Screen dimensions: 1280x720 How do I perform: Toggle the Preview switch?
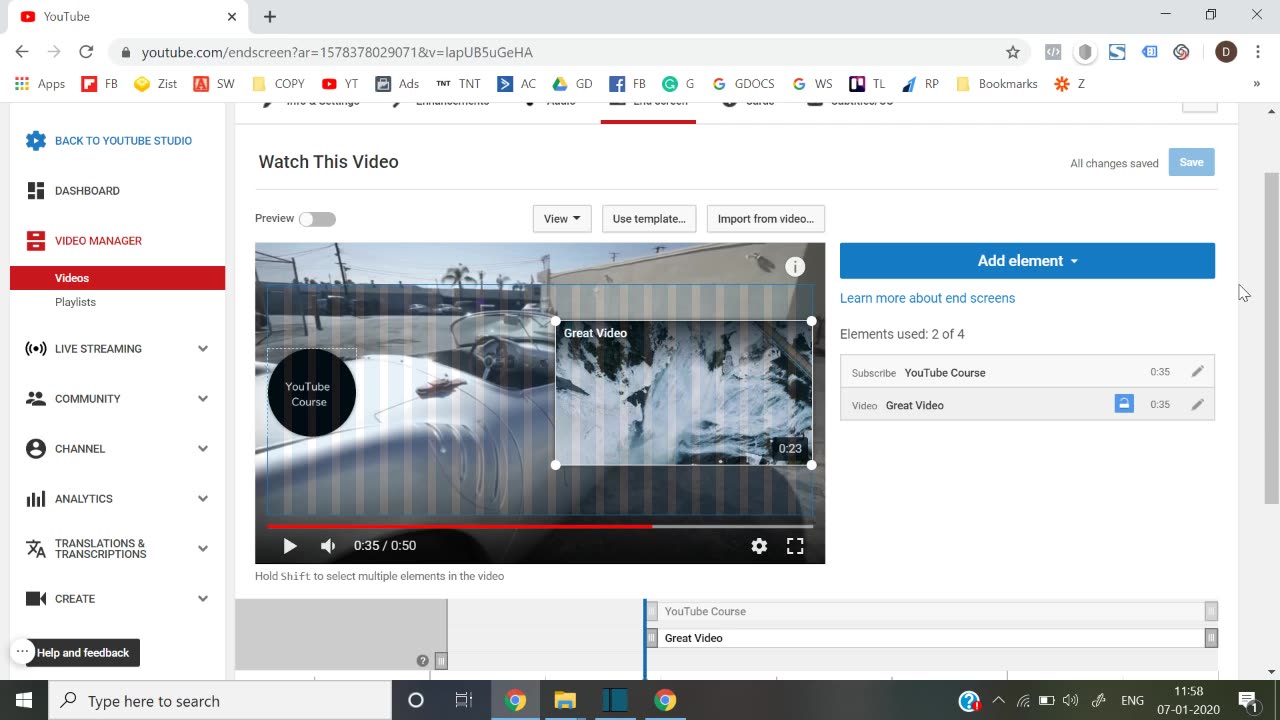(317, 219)
